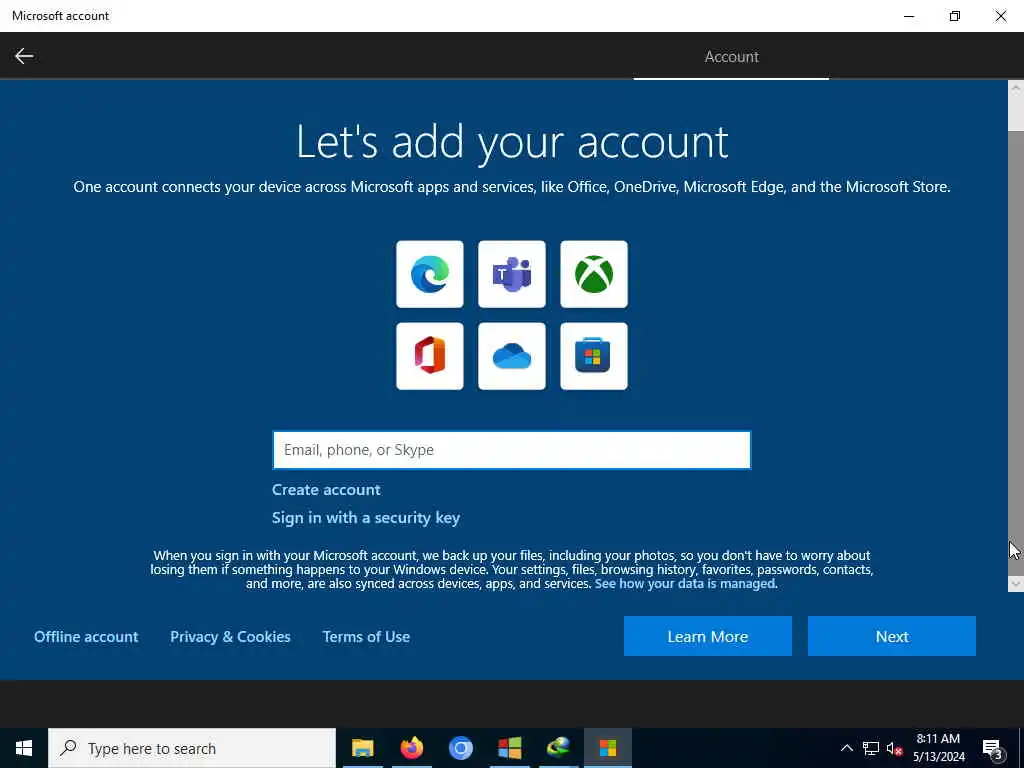This screenshot has width=1024, height=768.
Task: Click the Xbox app tile
Action: point(594,274)
